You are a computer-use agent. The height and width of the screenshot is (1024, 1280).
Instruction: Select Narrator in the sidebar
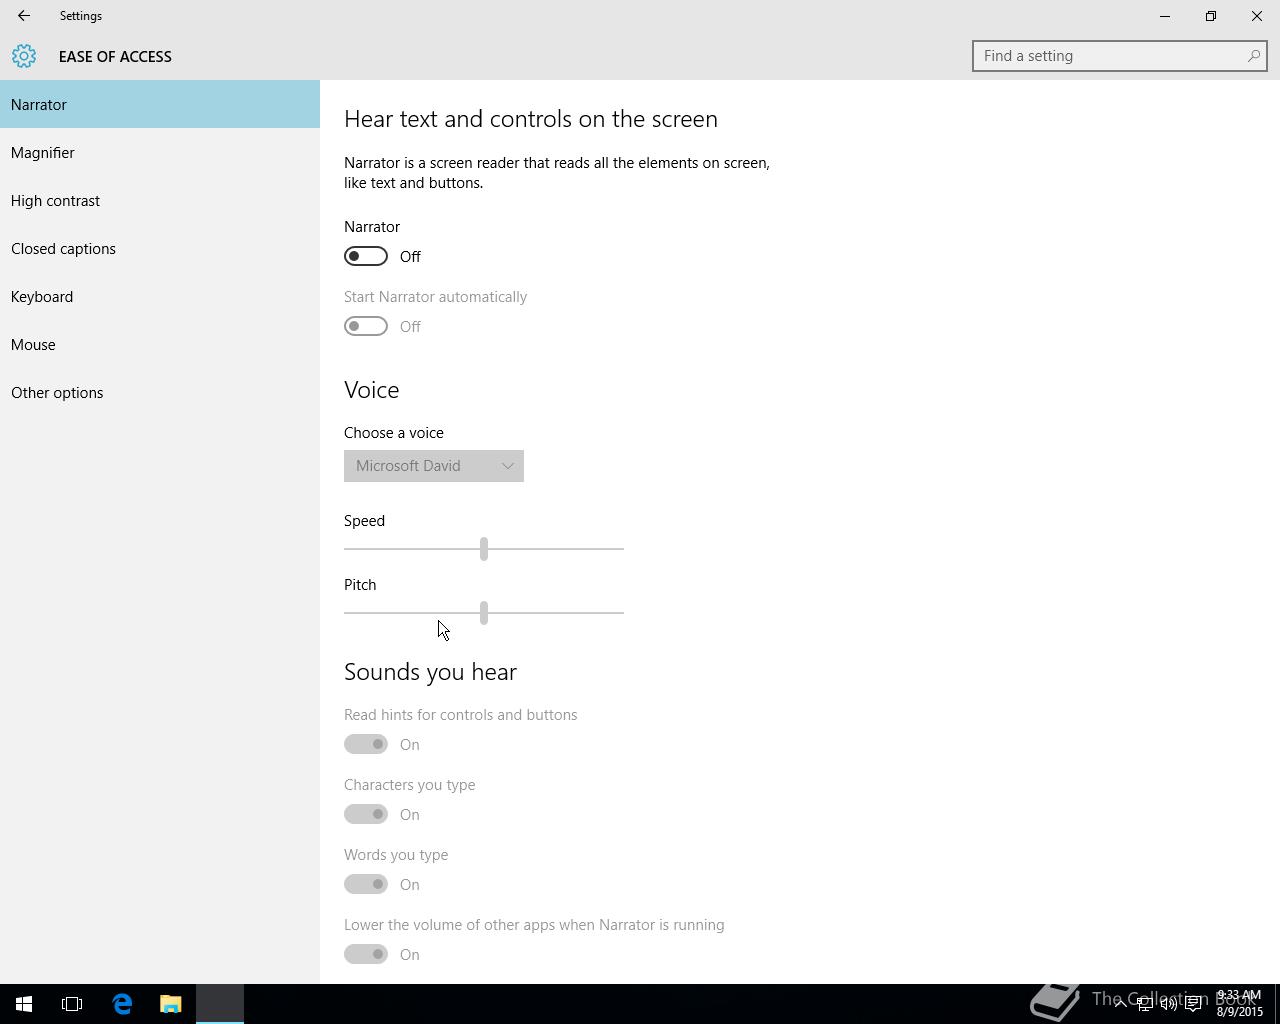[160, 104]
